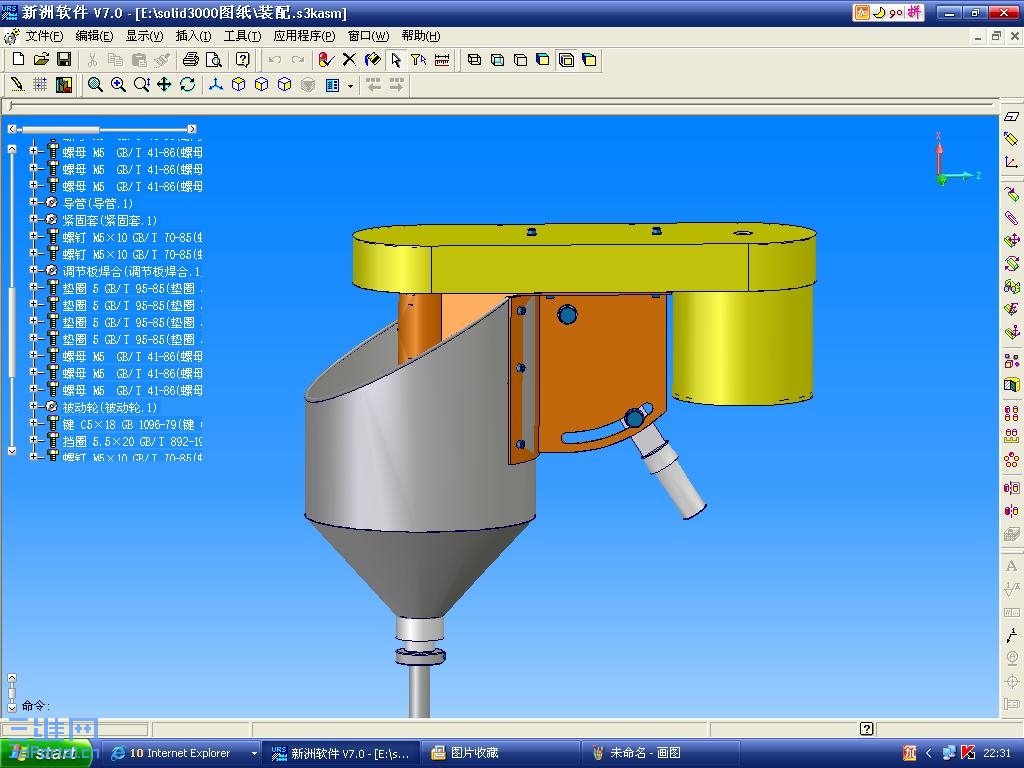Open print preview icon
The width and height of the screenshot is (1024, 768).
click(214, 60)
